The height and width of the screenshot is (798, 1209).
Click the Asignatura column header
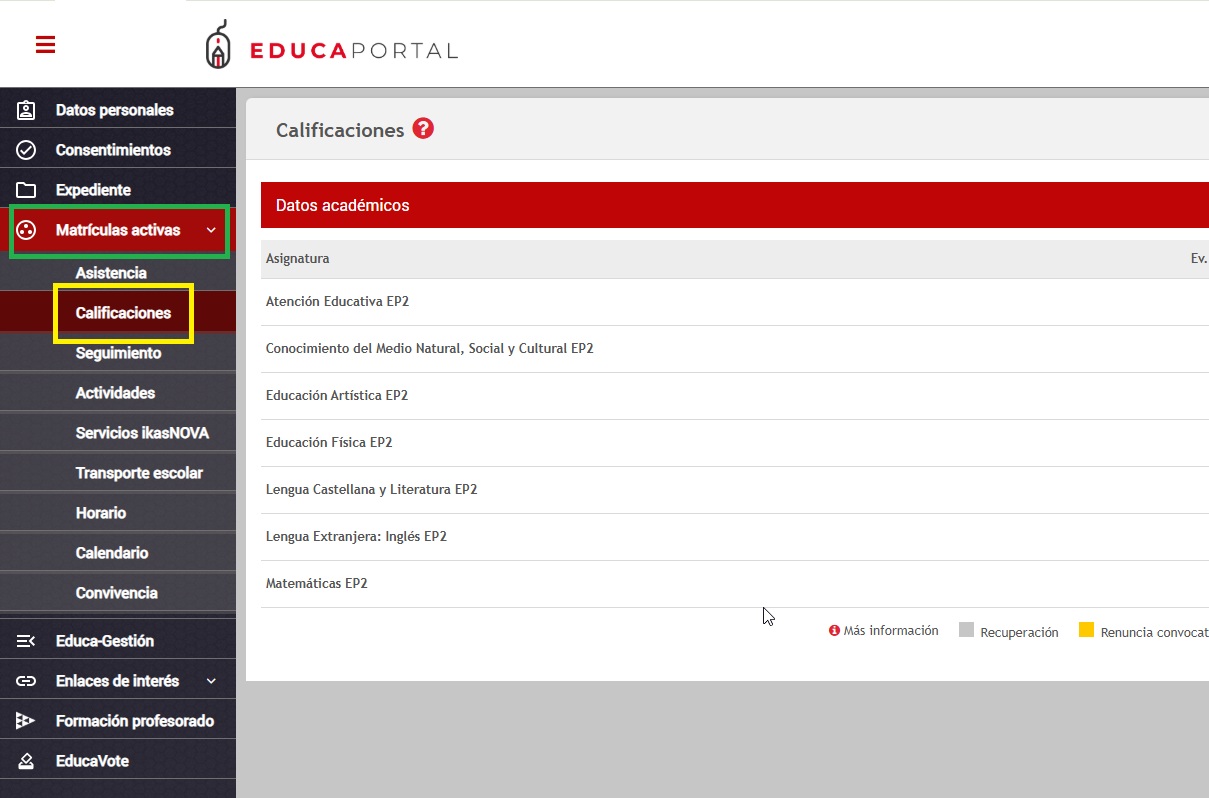[x=297, y=258]
